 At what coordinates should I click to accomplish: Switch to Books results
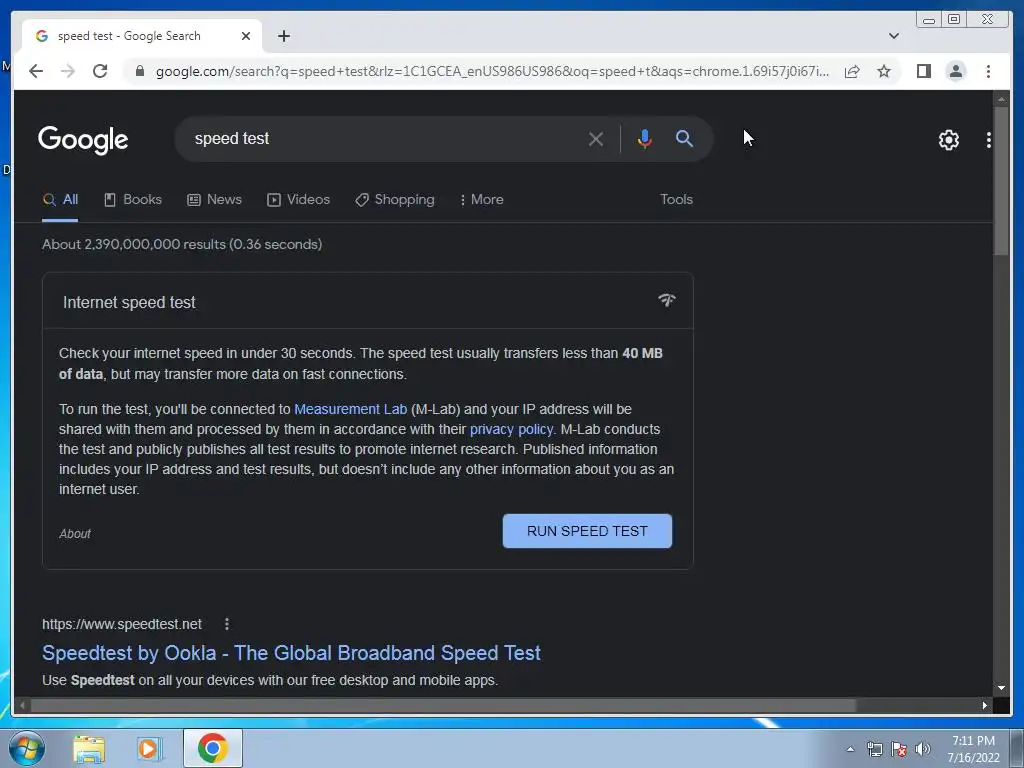(x=133, y=200)
